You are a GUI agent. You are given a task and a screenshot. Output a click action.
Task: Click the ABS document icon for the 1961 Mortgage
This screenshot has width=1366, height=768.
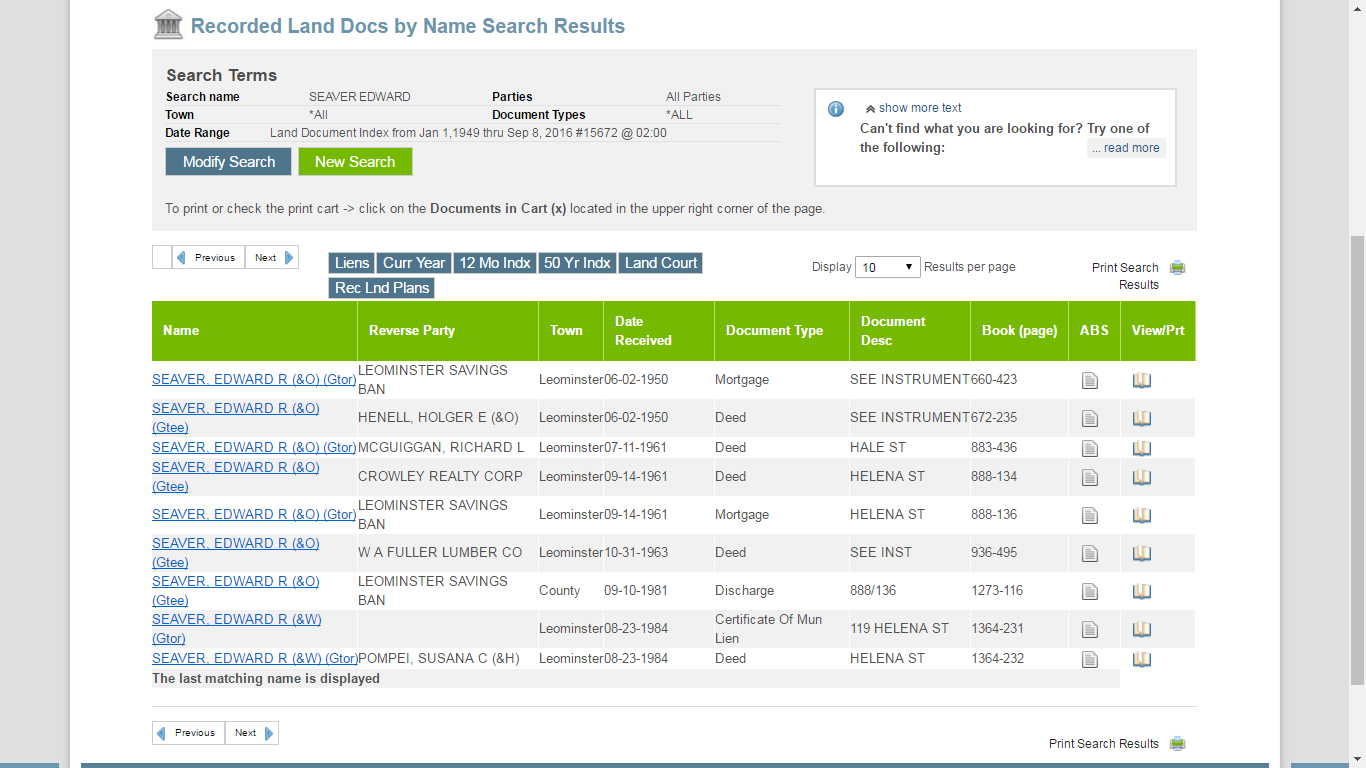(x=1089, y=514)
